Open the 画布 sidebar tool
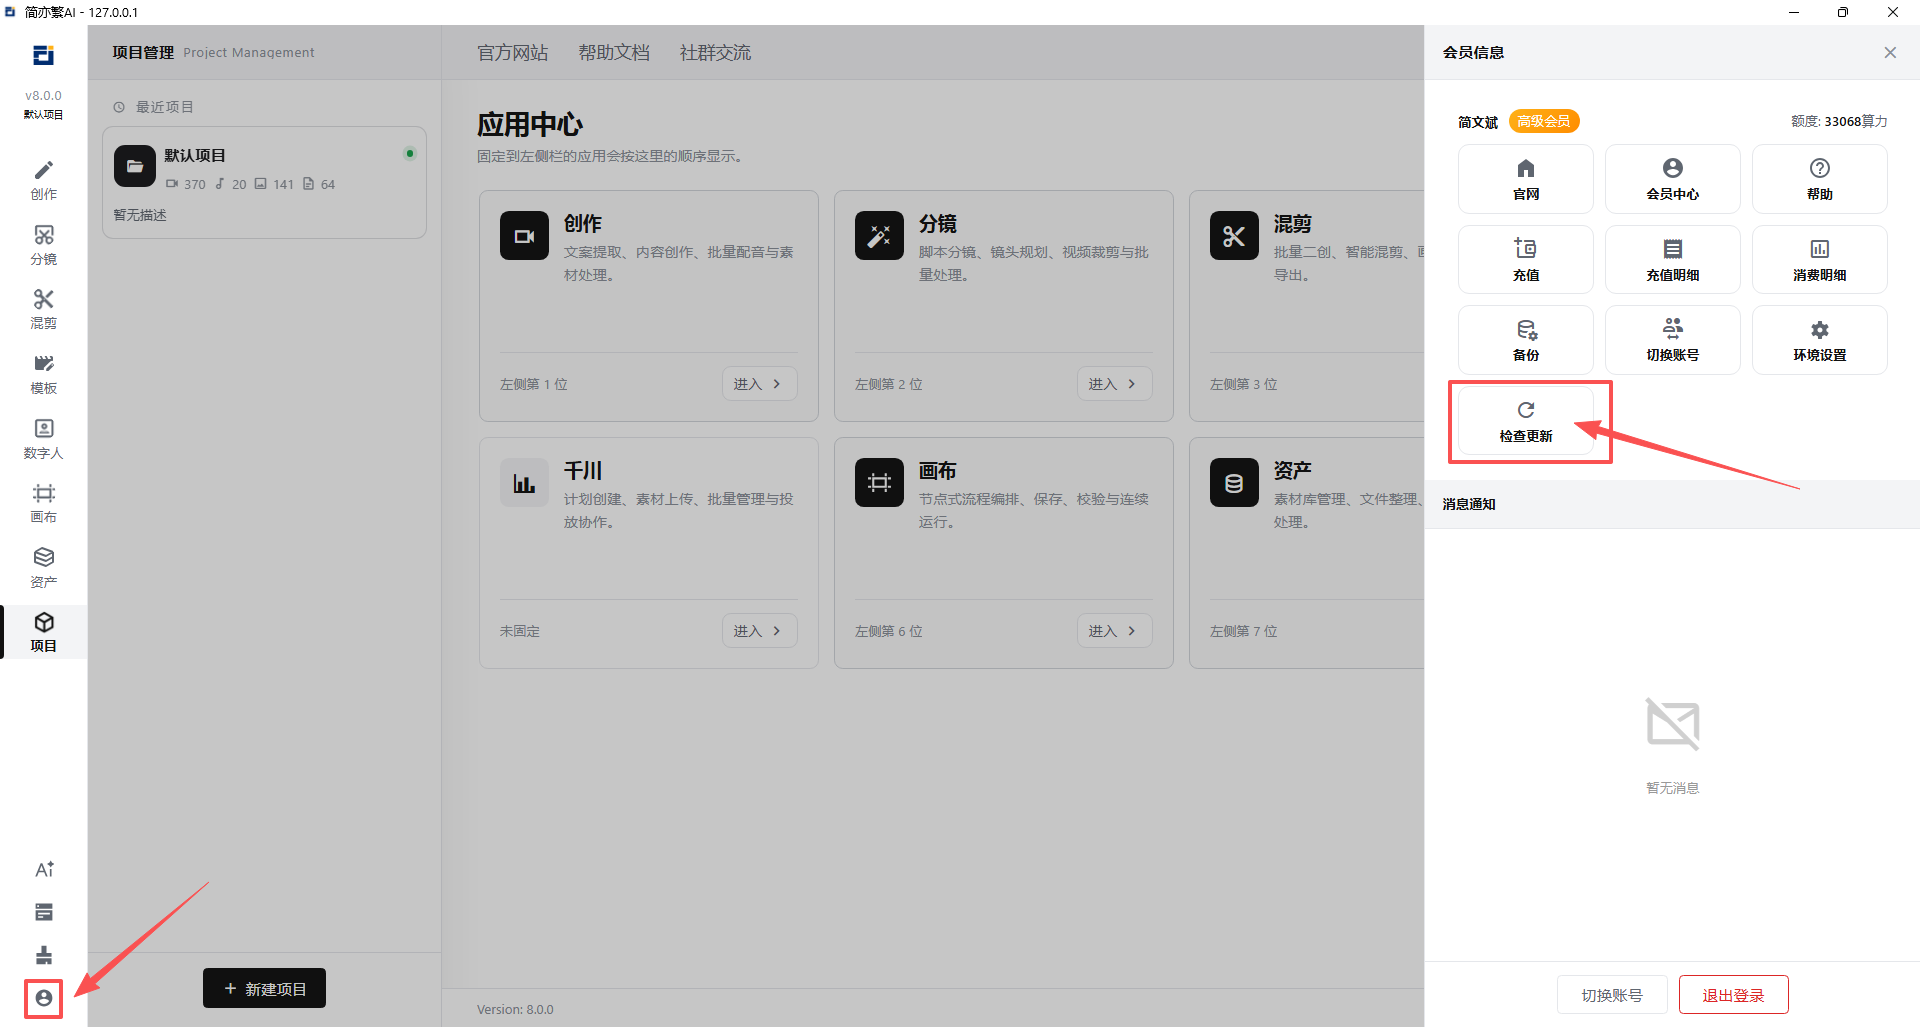This screenshot has width=1920, height=1027. pyautogui.click(x=43, y=503)
